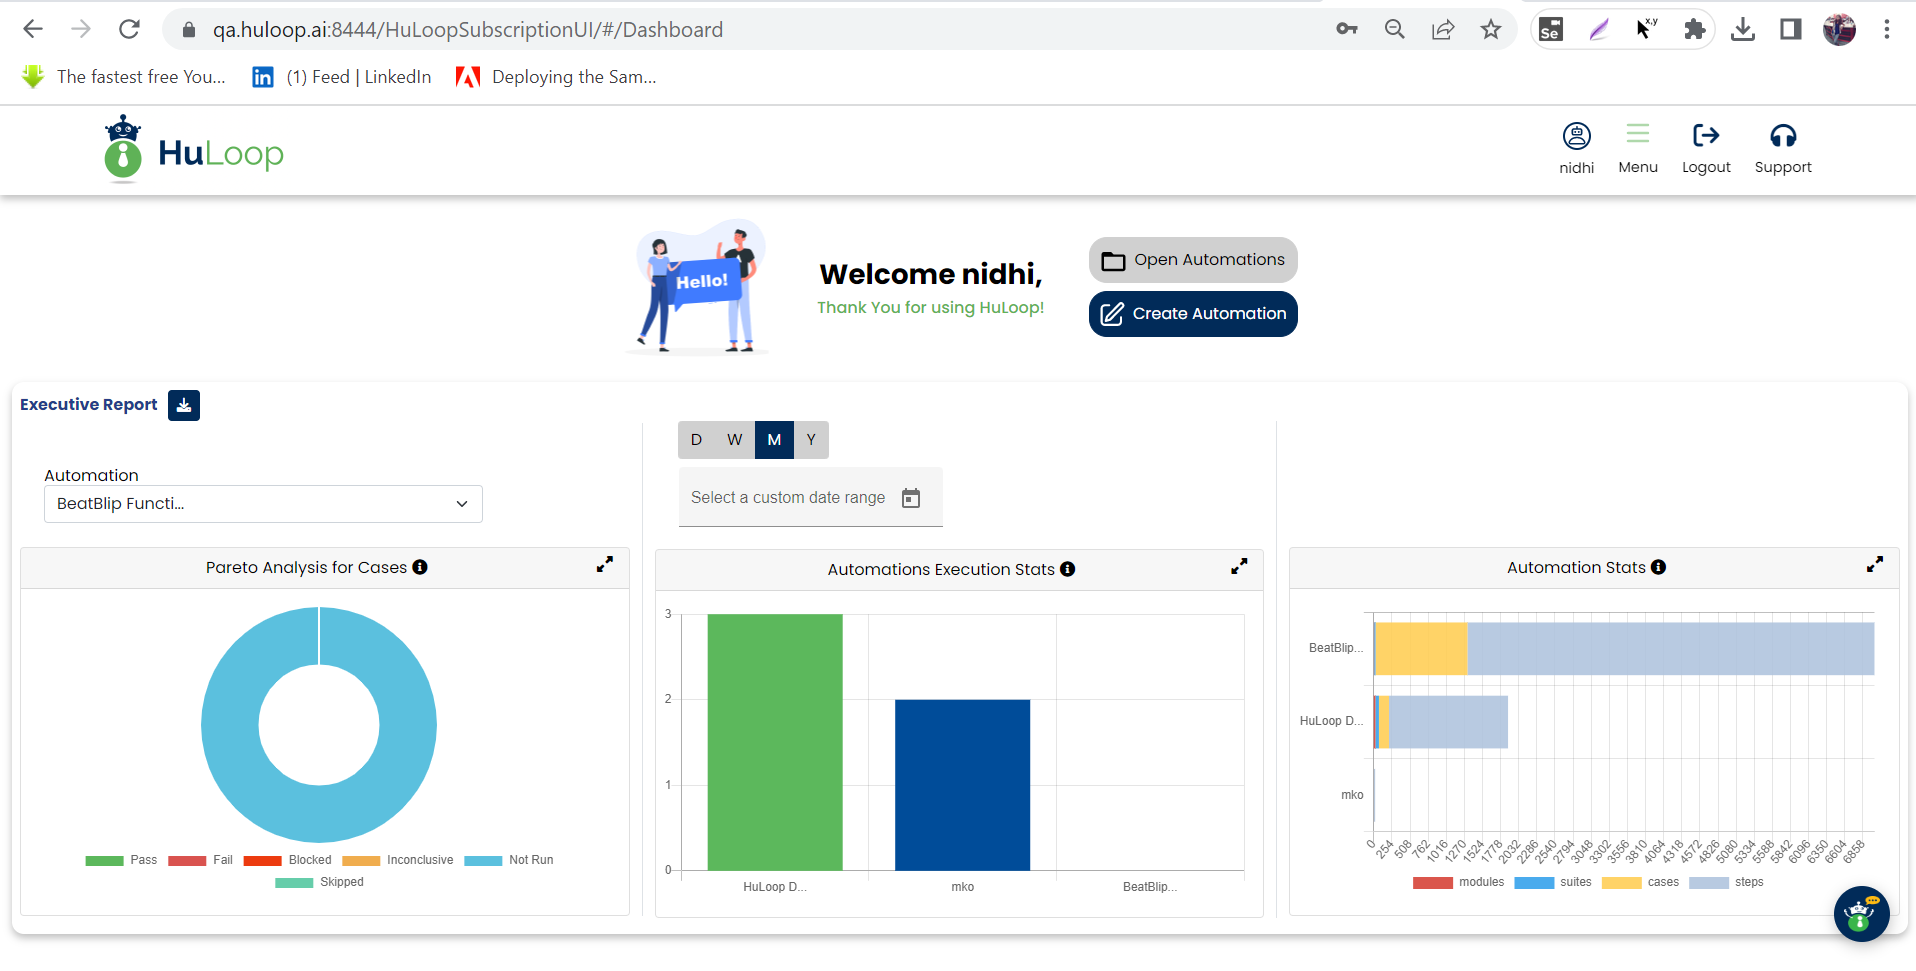
Task: Switch time range to D (day)
Action: [697, 440]
